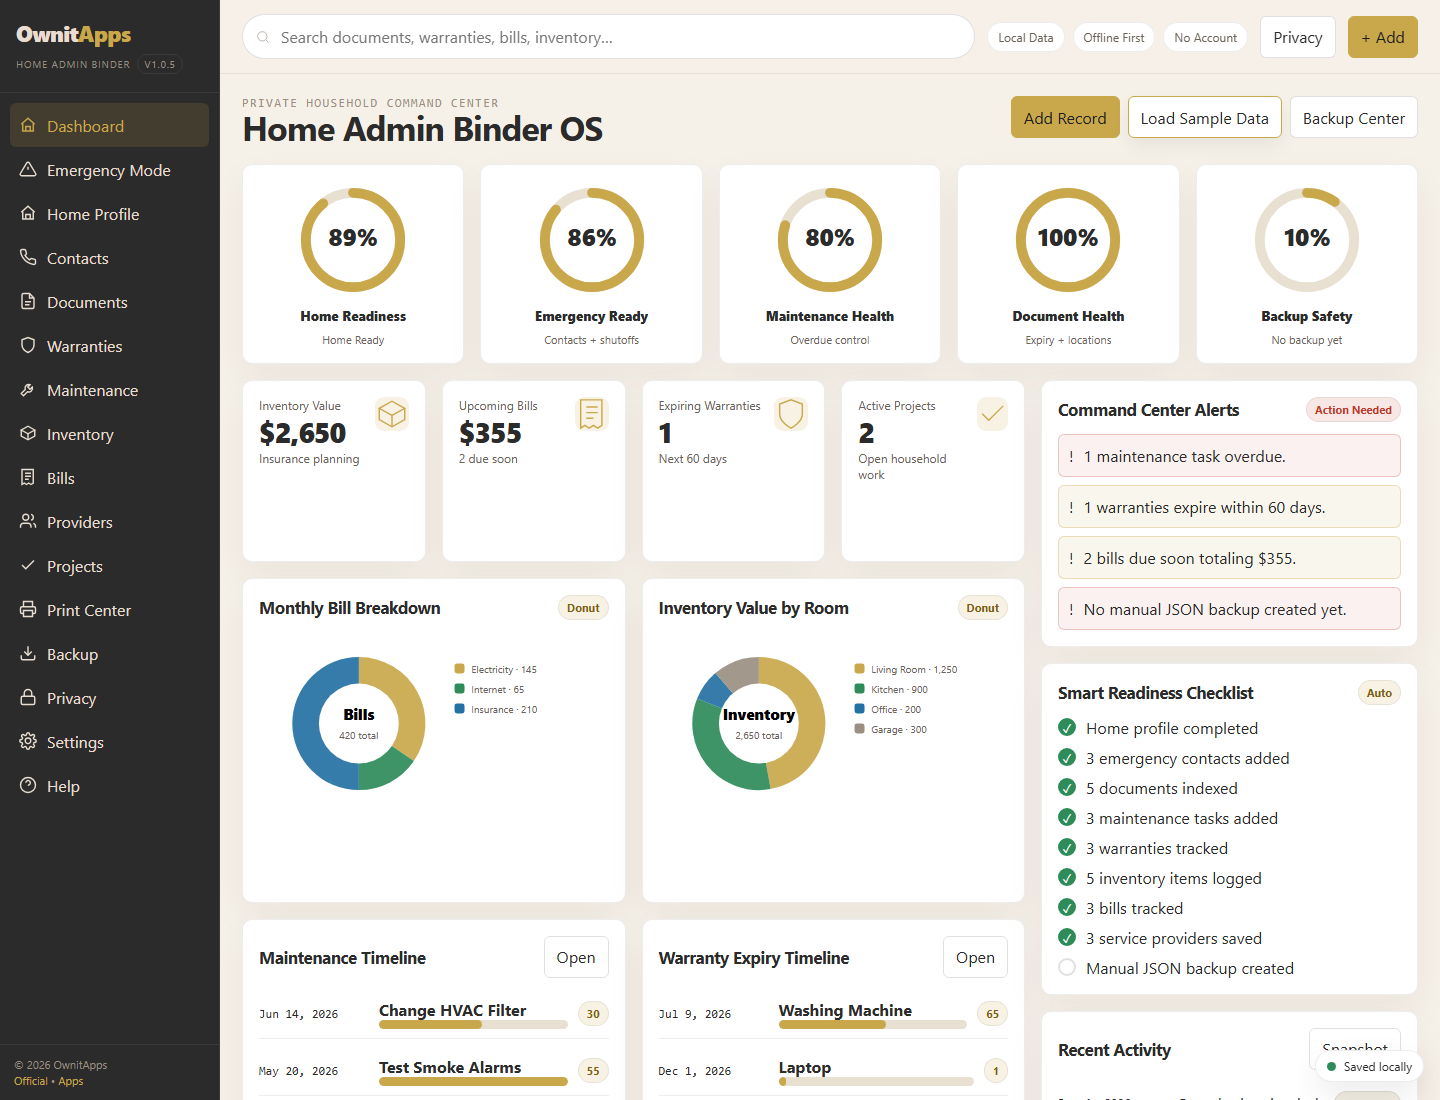Click Load Sample Data button
Screen dimensions: 1440x1100
(x=1204, y=118)
